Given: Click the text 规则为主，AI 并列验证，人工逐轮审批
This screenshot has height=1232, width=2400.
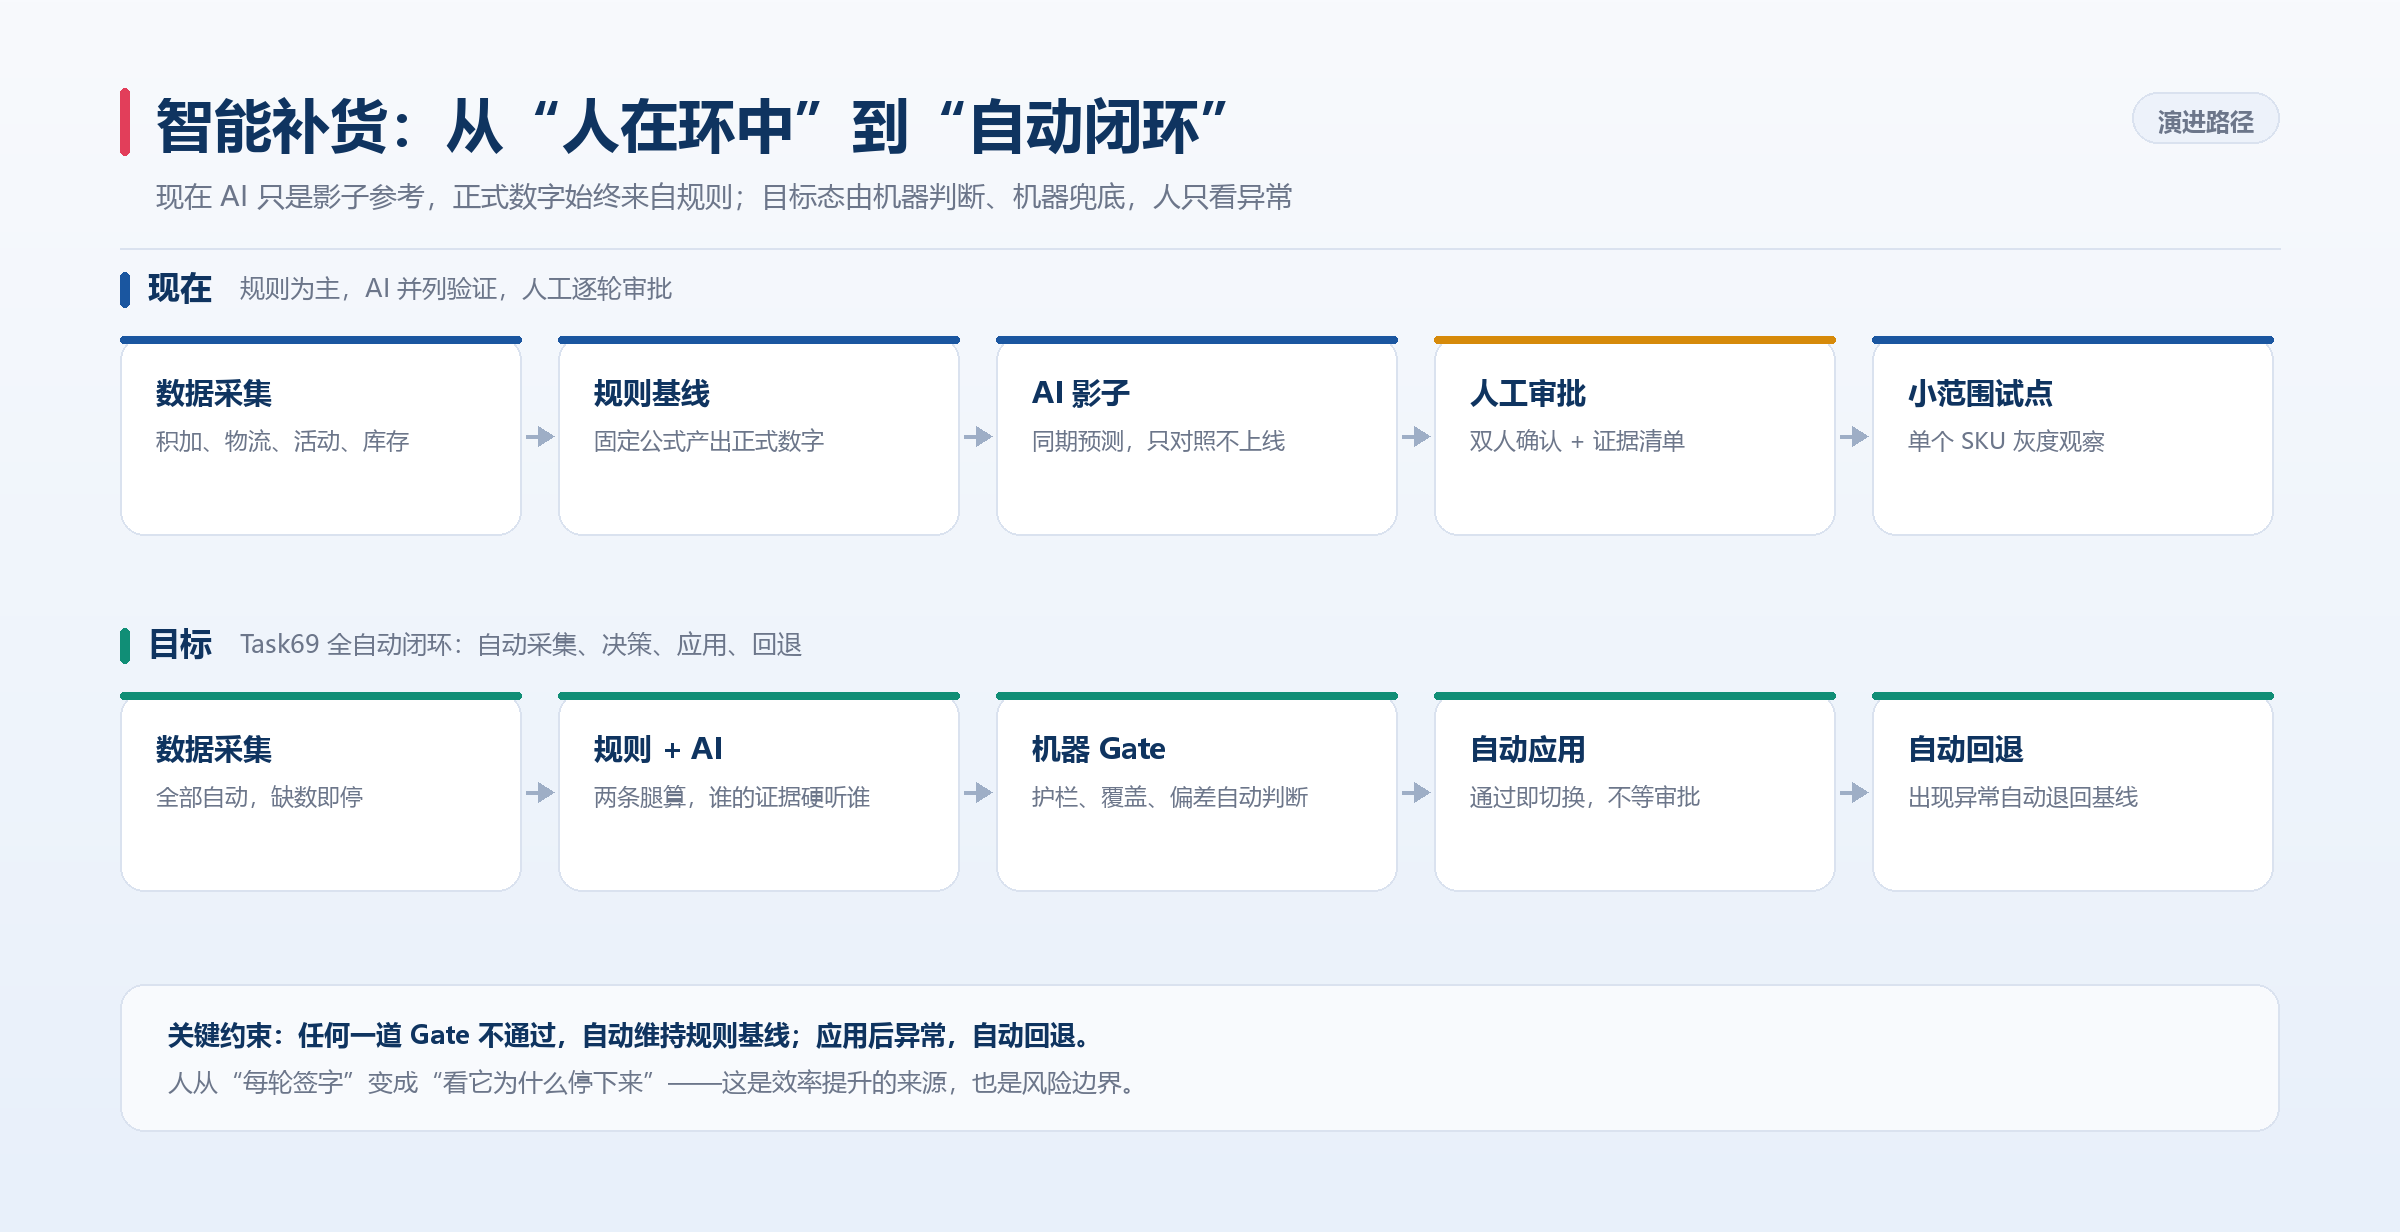Looking at the screenshot, I should (455, 289).
